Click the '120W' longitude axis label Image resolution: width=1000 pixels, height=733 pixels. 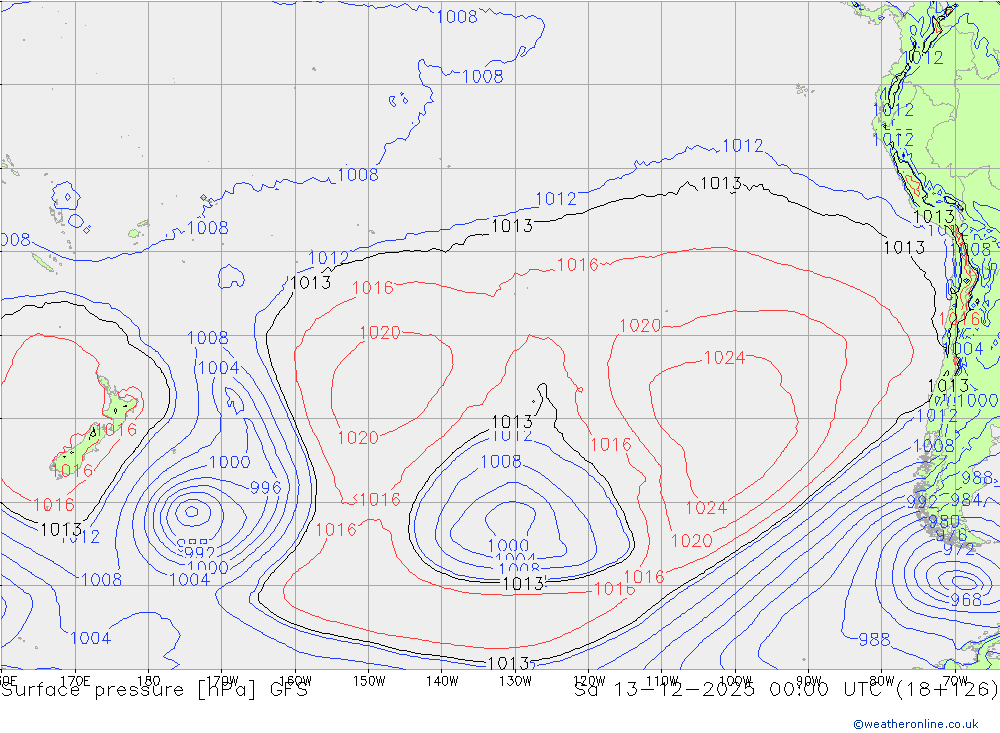click(x=589, y=681)
